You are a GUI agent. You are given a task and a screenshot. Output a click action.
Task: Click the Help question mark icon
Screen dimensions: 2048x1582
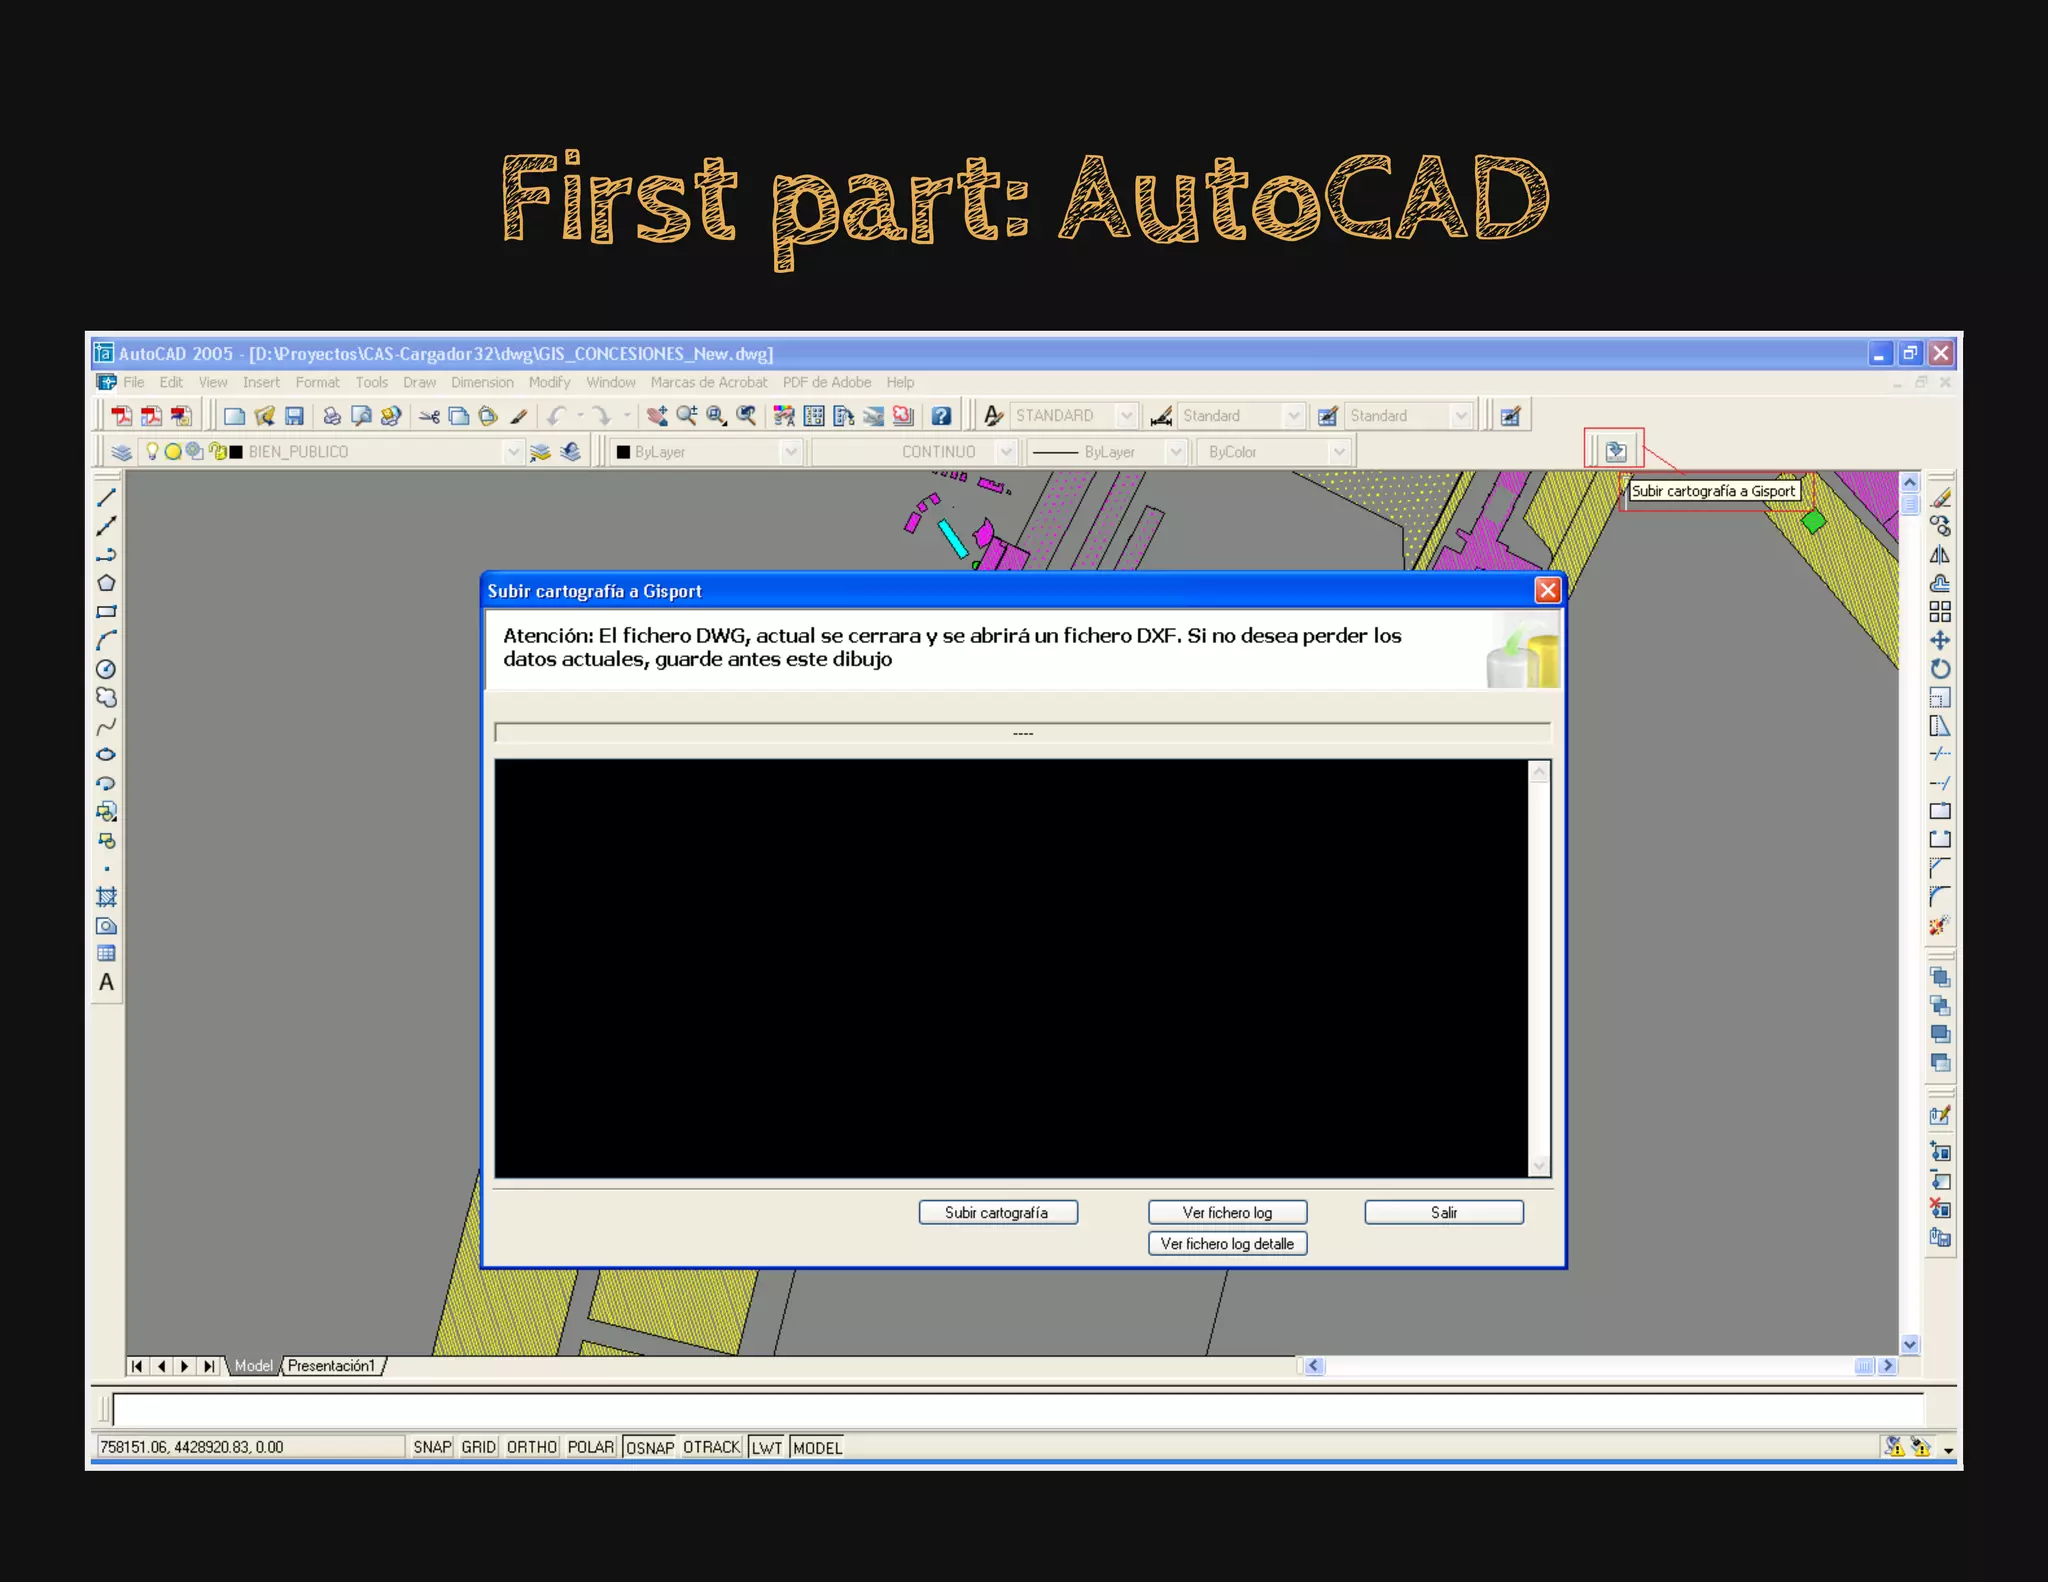941,416
